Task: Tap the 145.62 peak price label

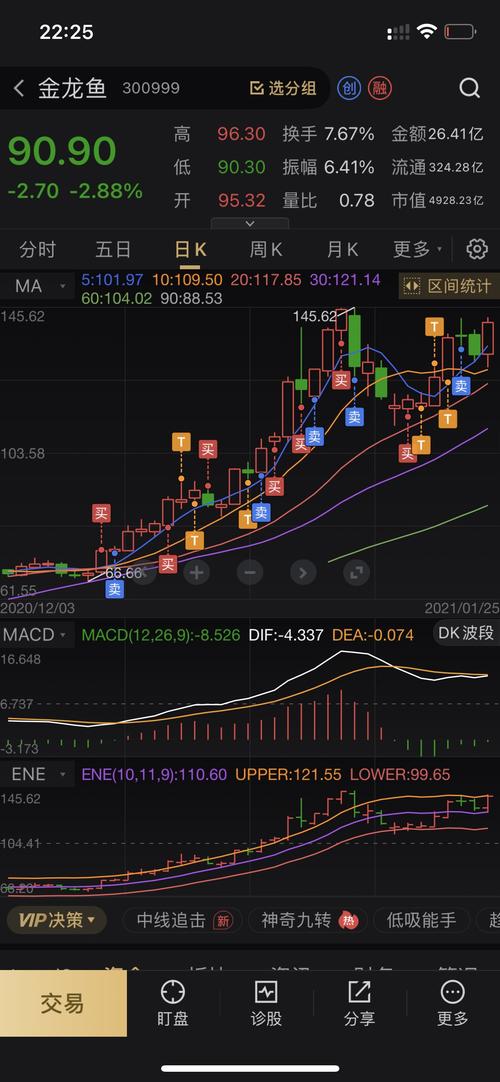Action: click(x=315, y=316)
